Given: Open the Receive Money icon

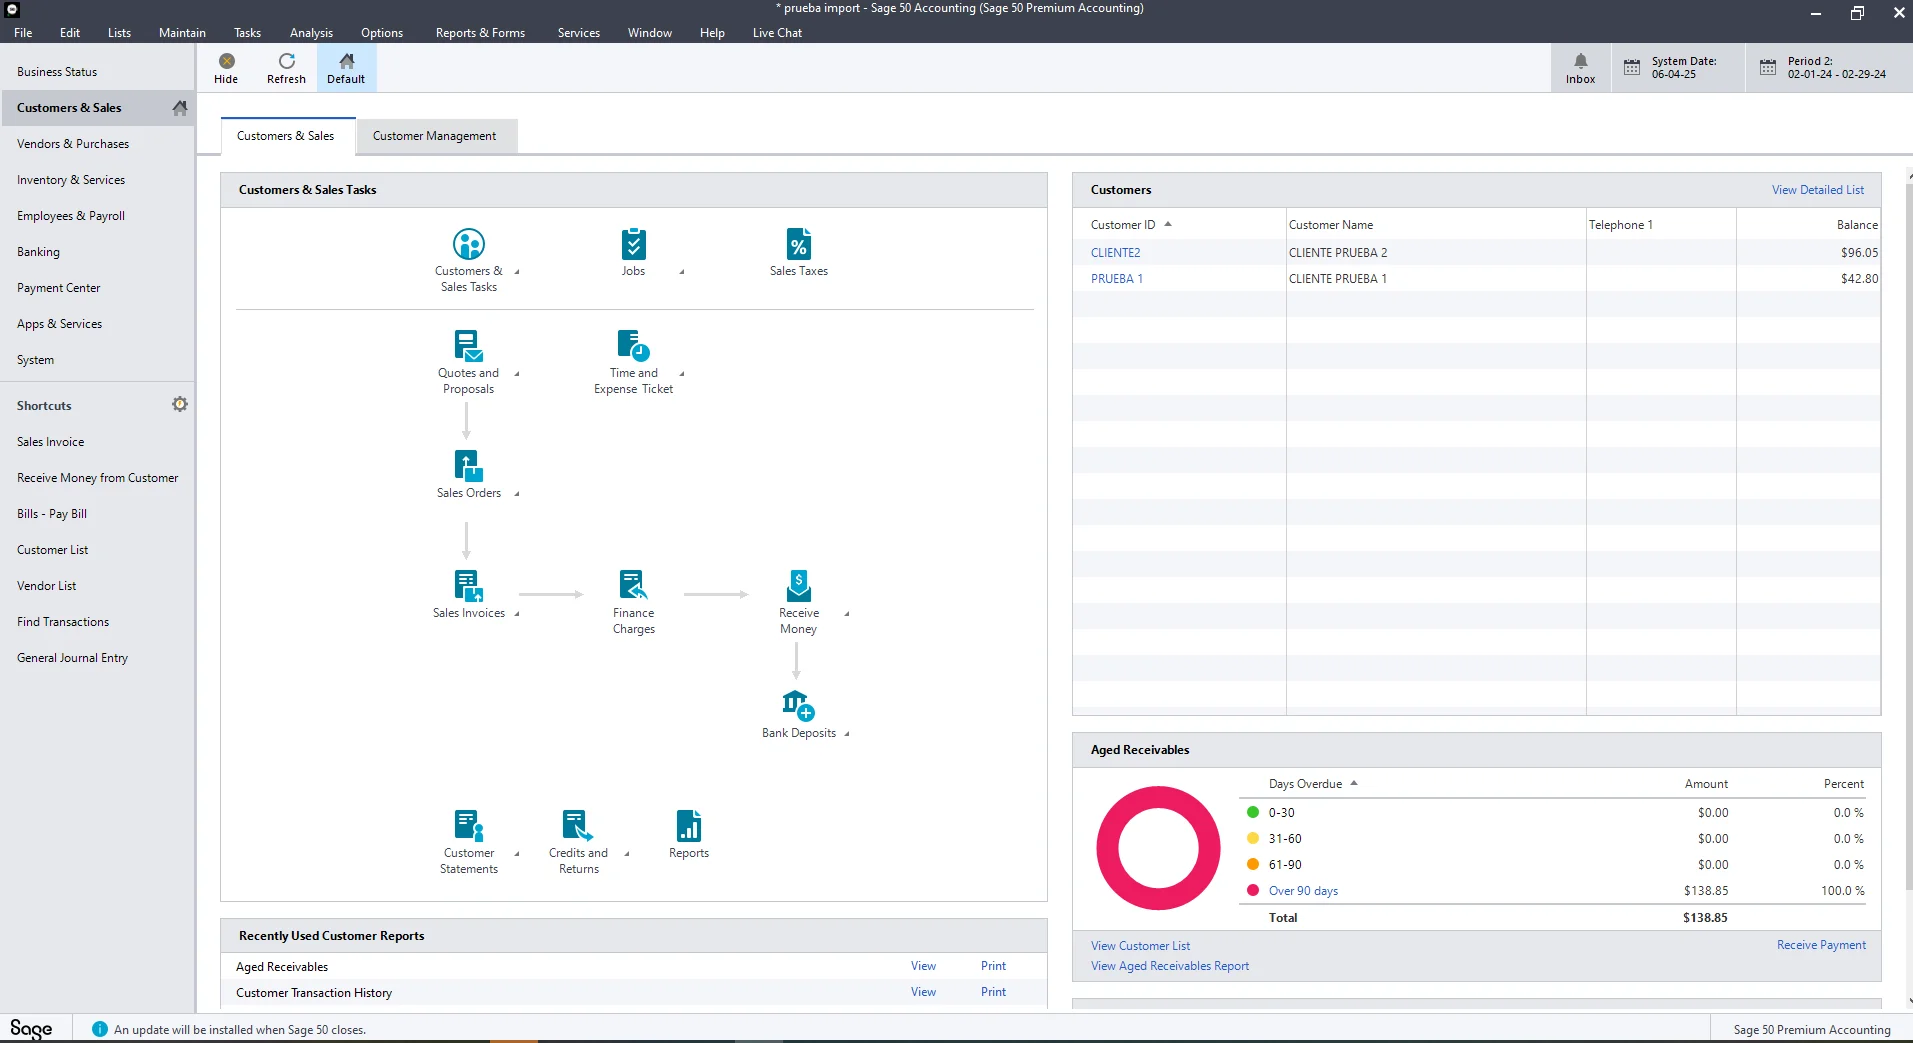Looking at the screenshot, I should pyautogui.click(x=798, y=586).
